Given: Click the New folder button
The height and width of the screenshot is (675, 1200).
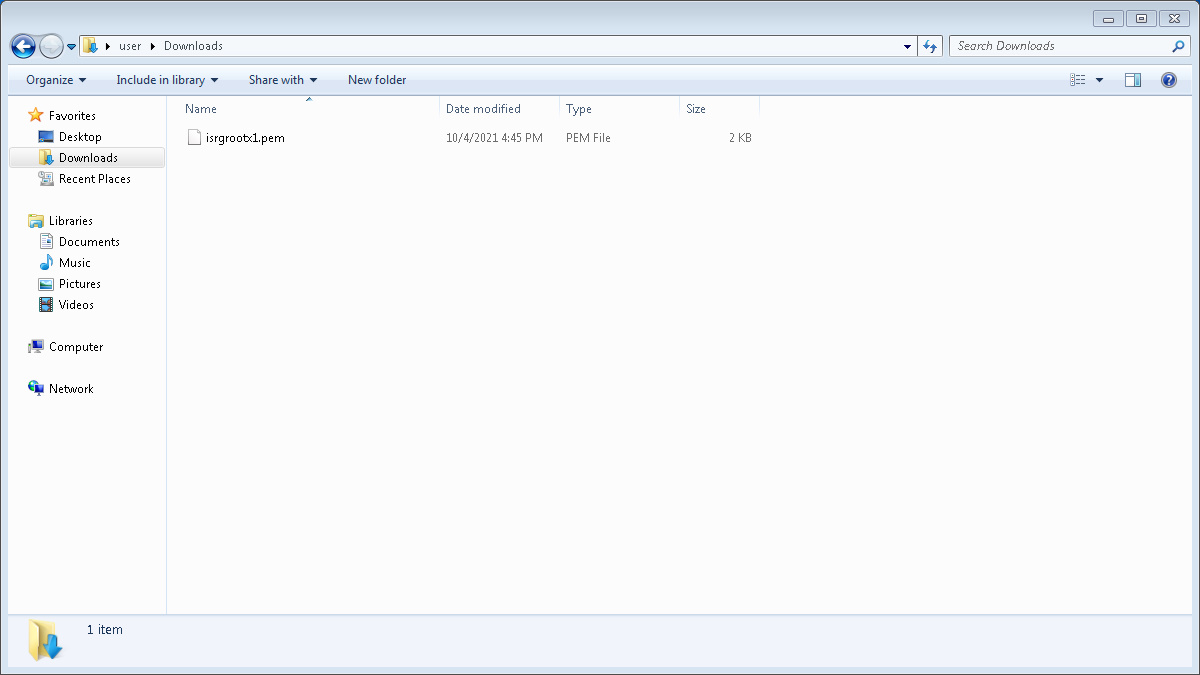Looking at the screenshot, I should [377, 80].
